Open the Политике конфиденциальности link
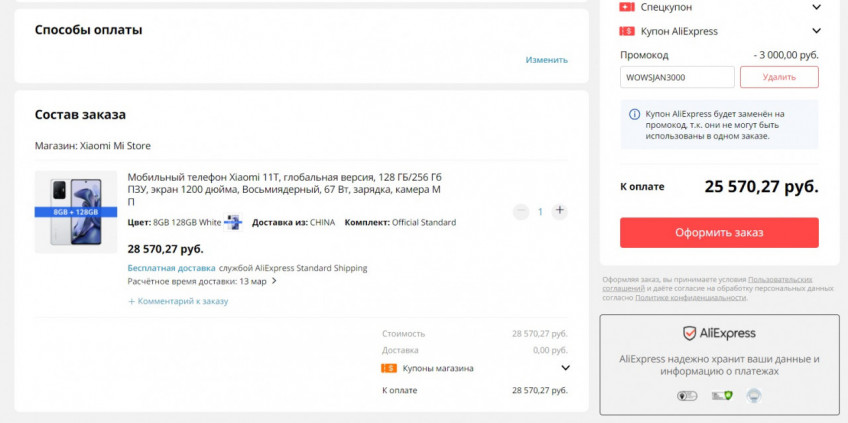This screenshot has height=423, width=848. click(x=690, y=298)
